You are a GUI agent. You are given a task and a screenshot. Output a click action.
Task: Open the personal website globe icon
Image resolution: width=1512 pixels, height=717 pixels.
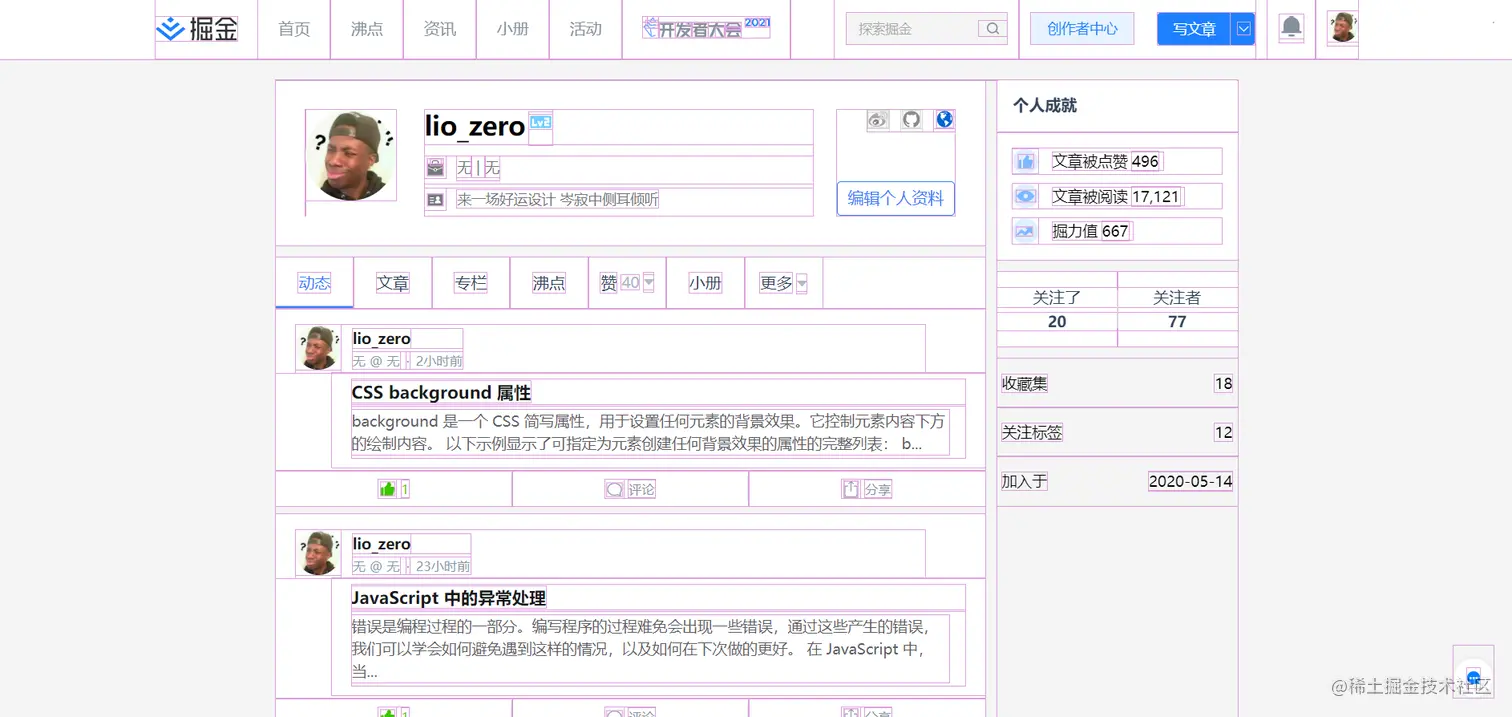pyautogui.click(x=944, y=120)
